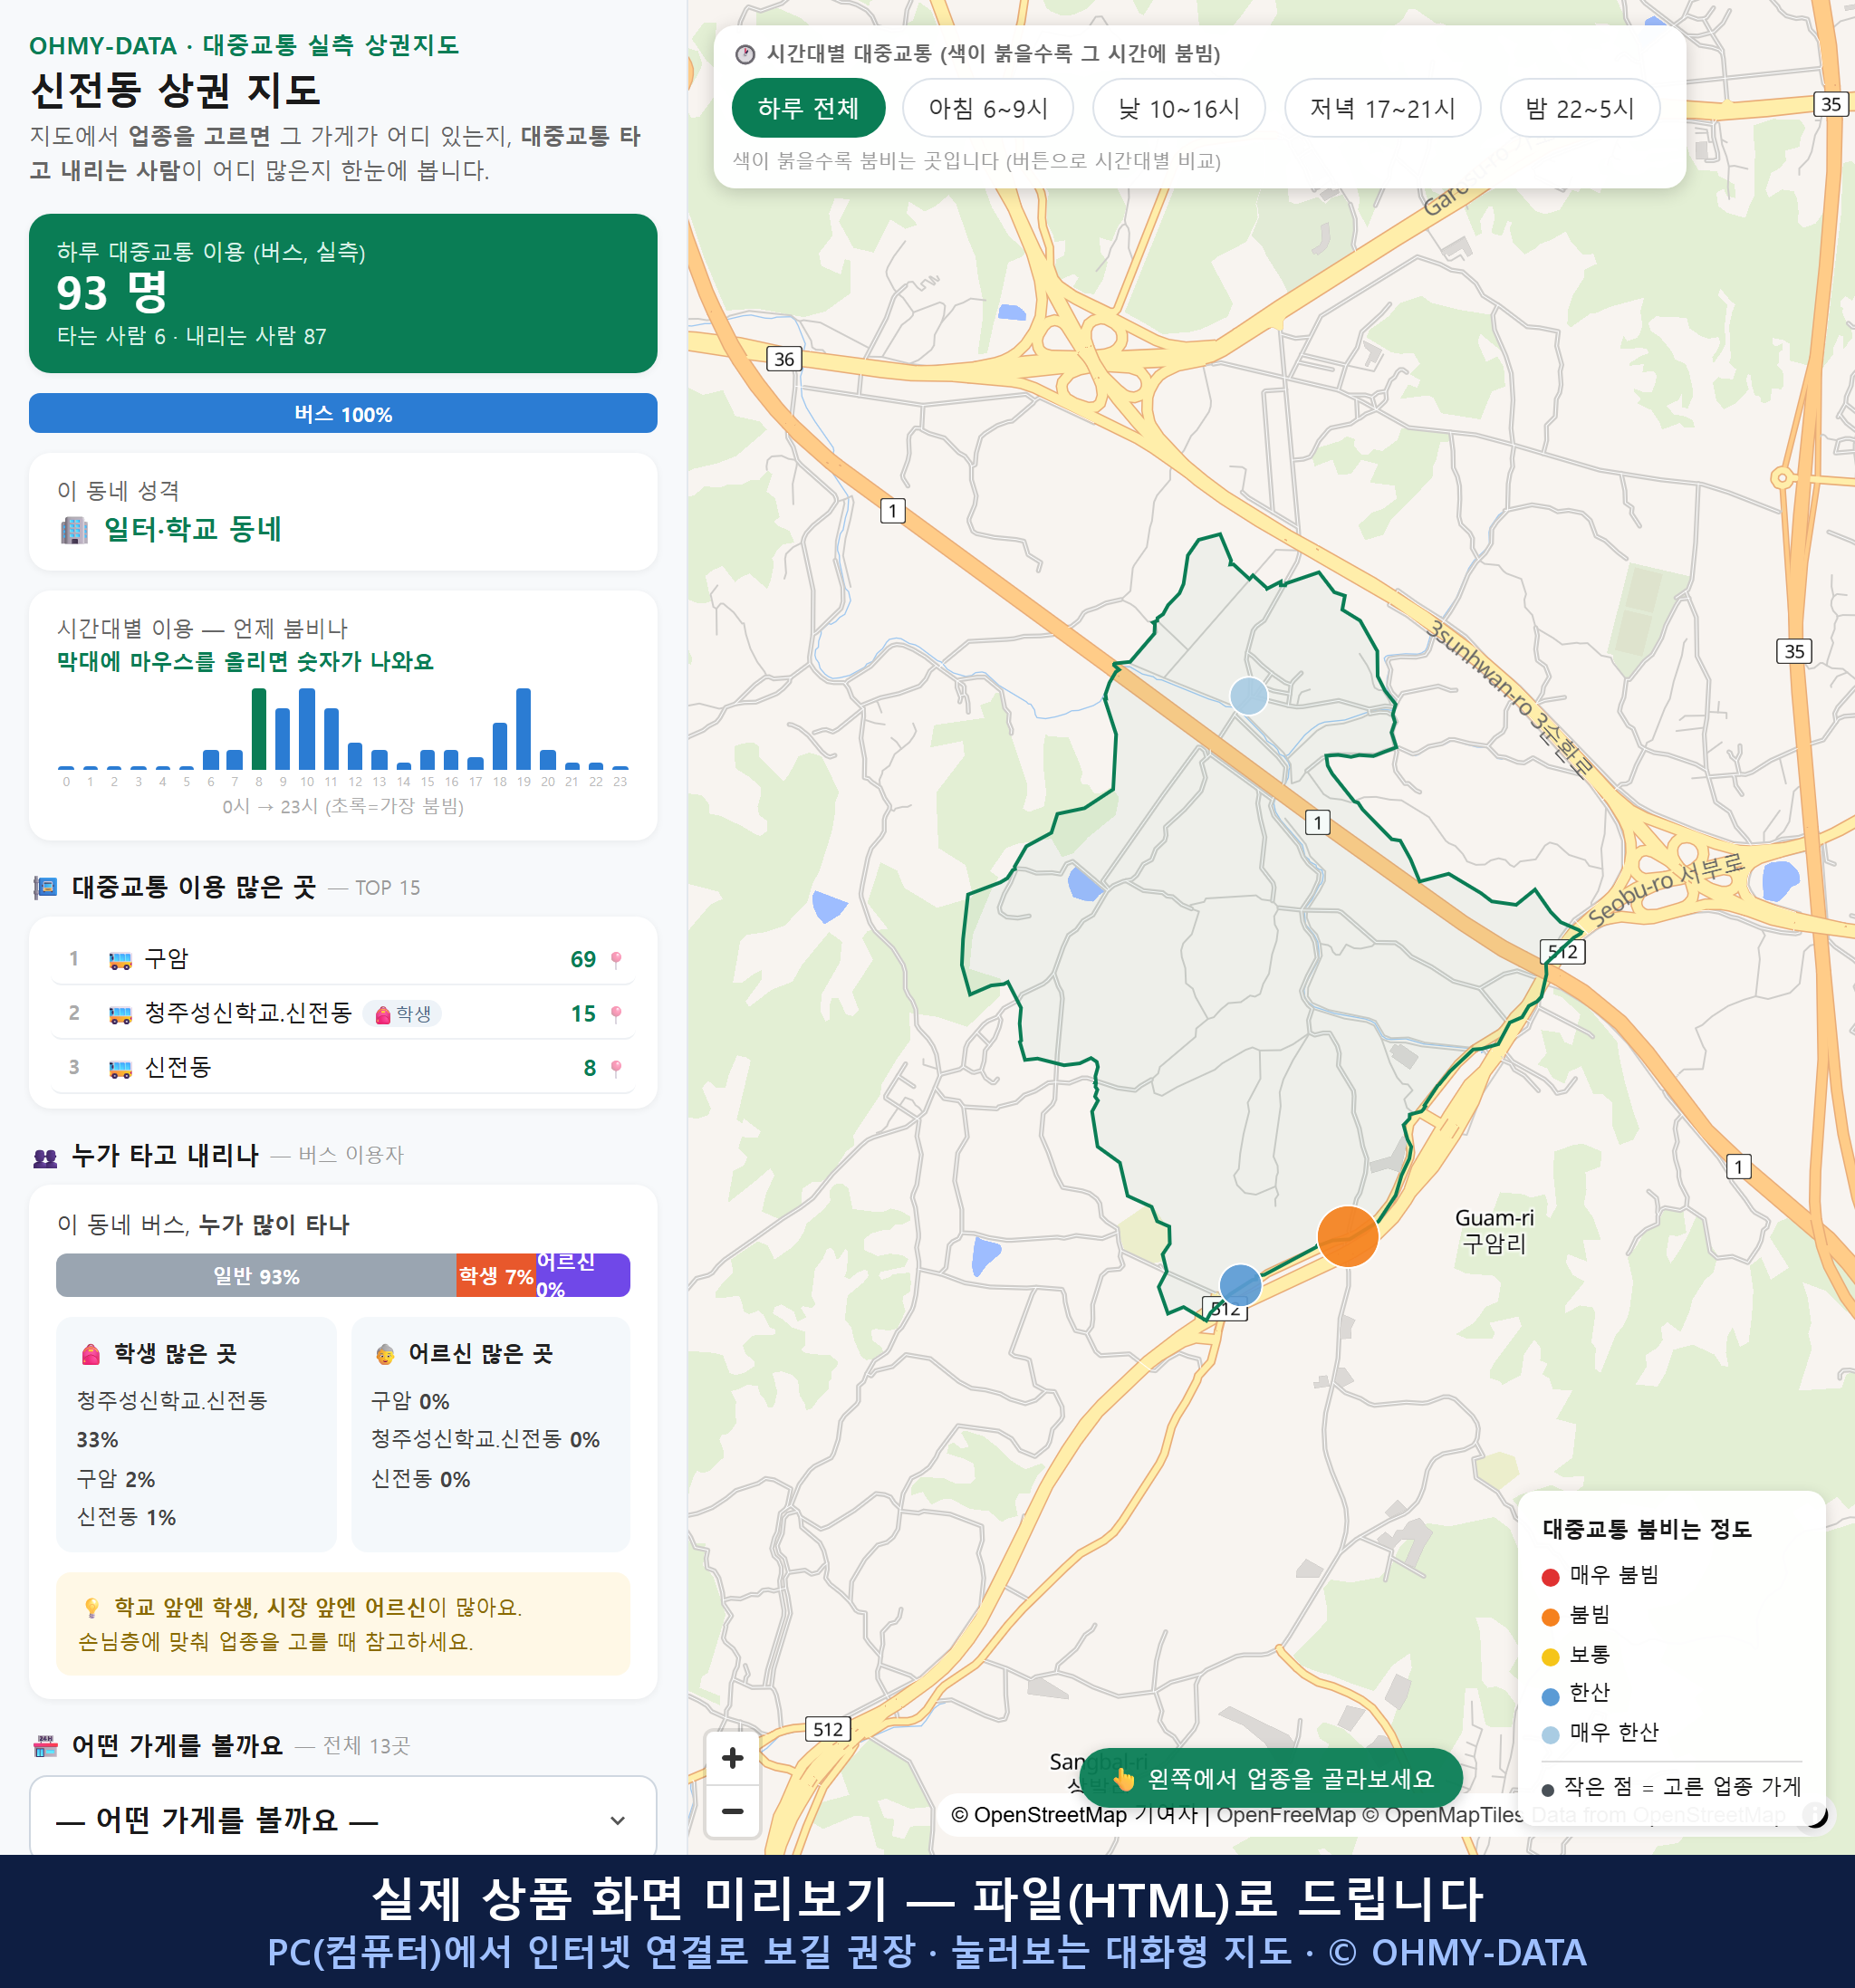
Task: Select the 구암 stop row
Action: point(343,959)
